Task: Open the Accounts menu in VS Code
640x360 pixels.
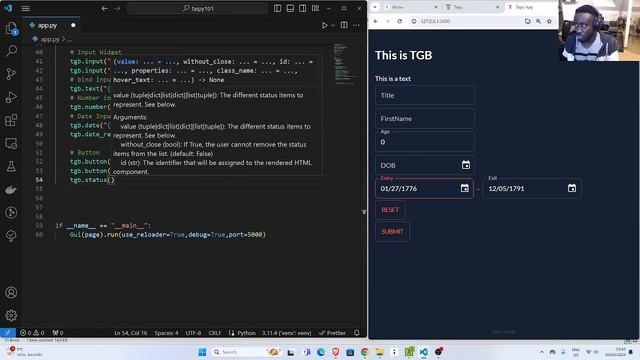Action: 11,293
